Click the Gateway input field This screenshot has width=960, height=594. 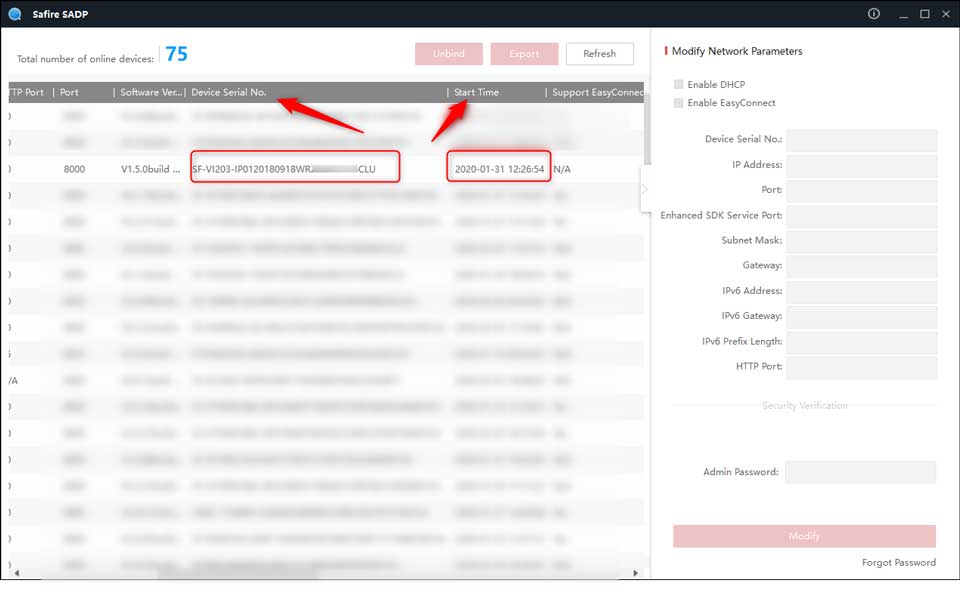pos(861,266)
